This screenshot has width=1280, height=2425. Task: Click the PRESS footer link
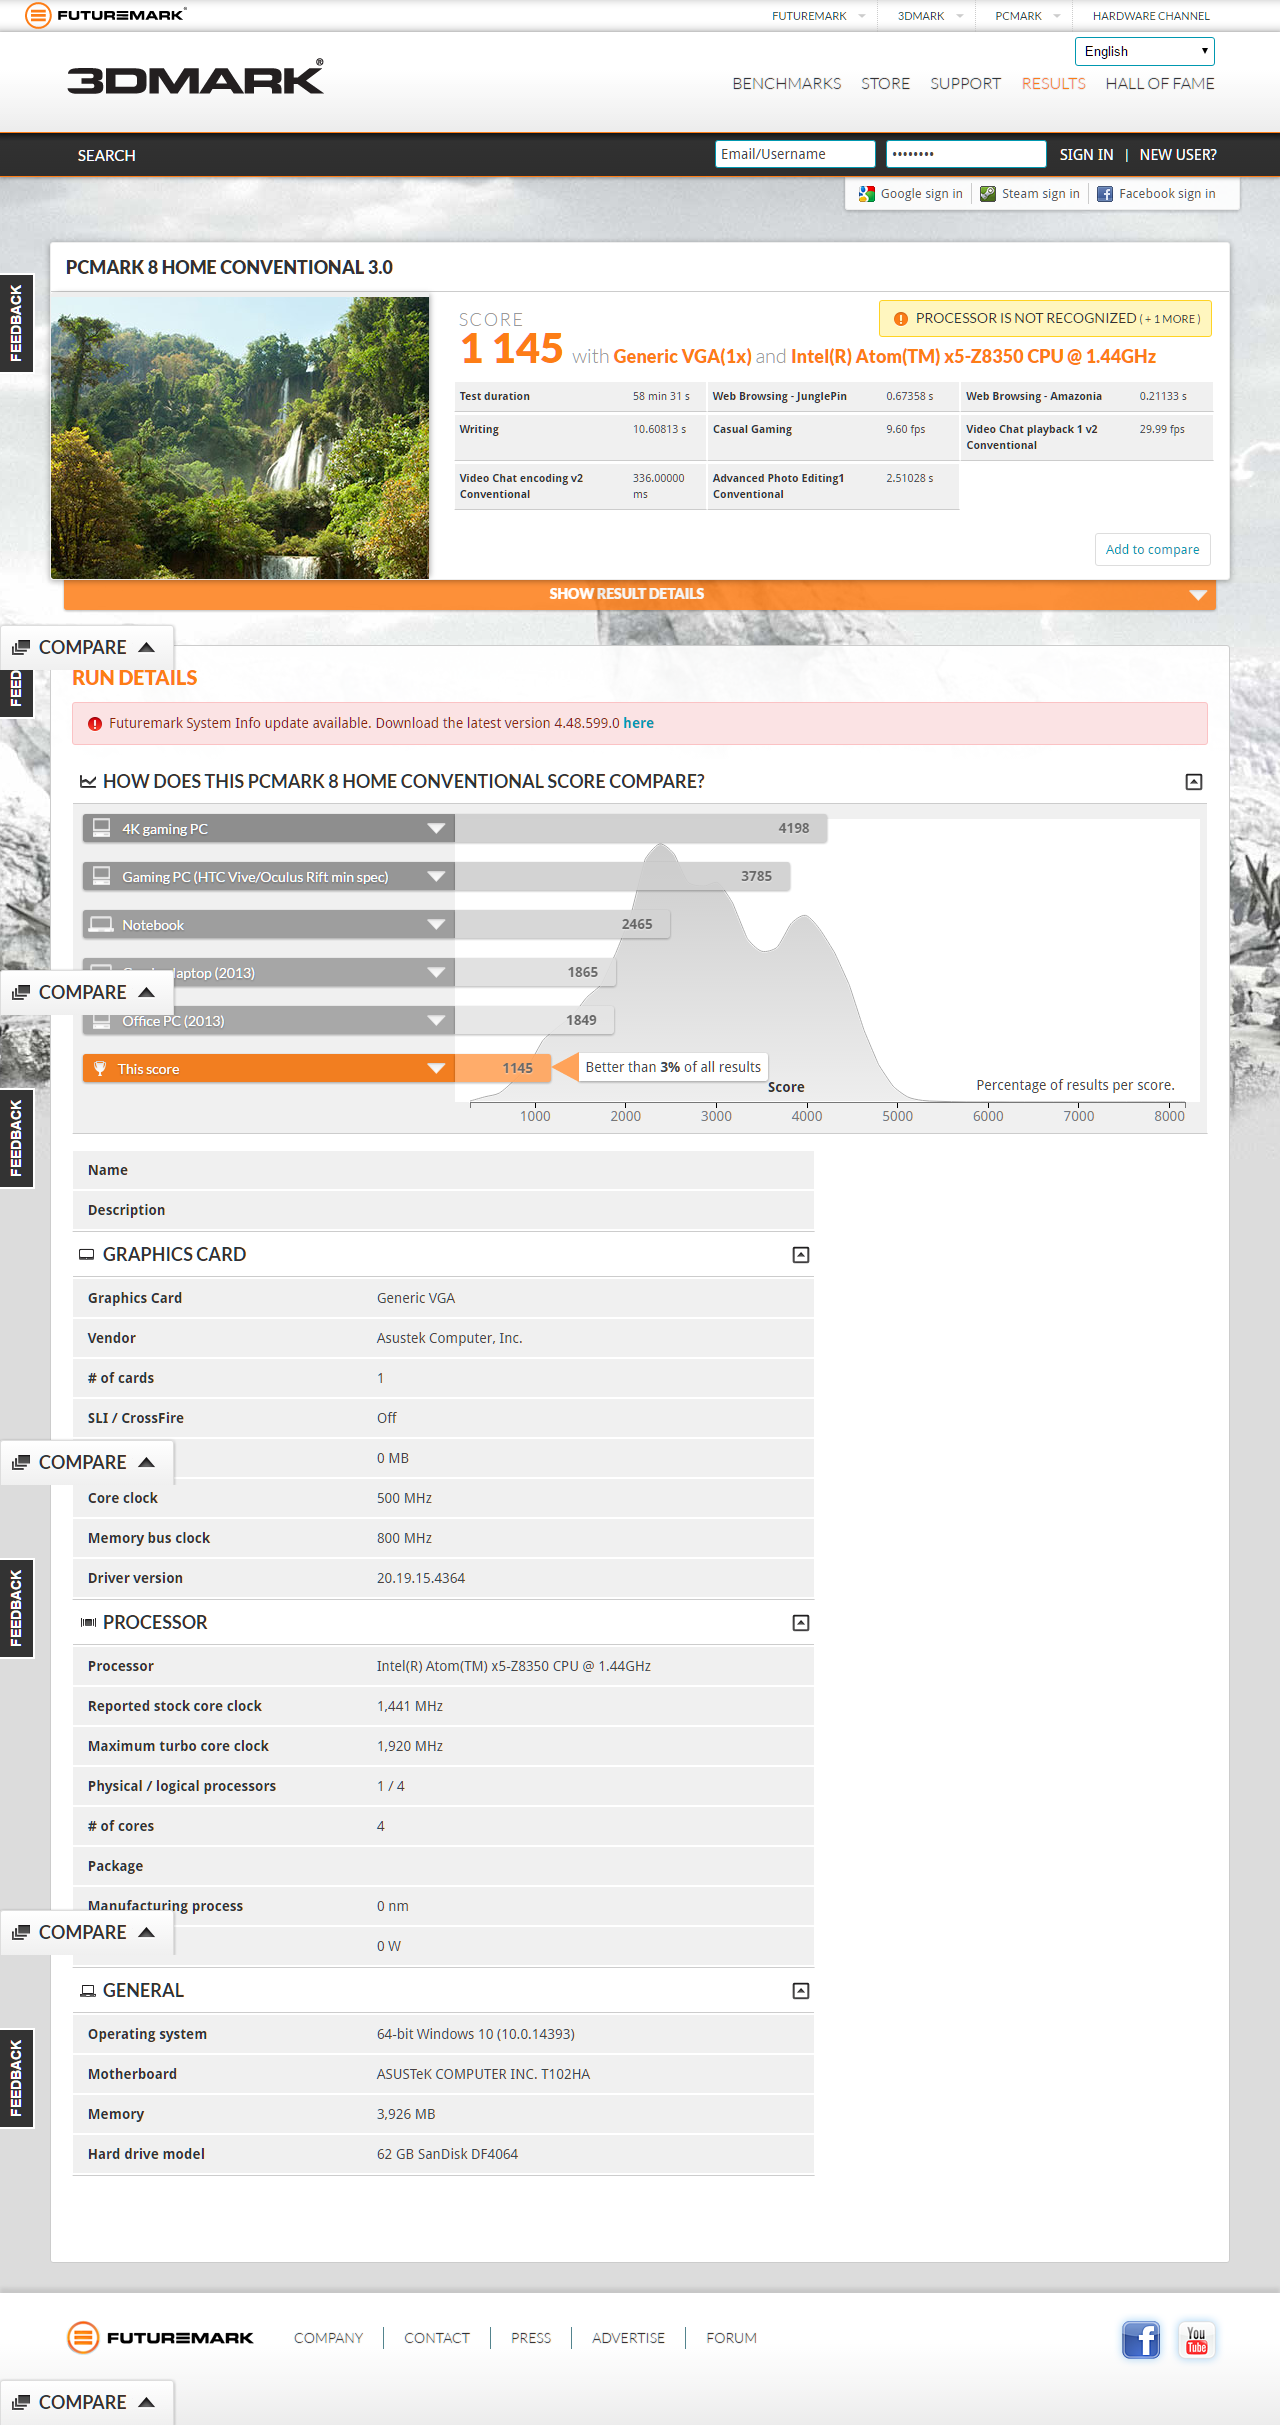[x=531, y=2338]
